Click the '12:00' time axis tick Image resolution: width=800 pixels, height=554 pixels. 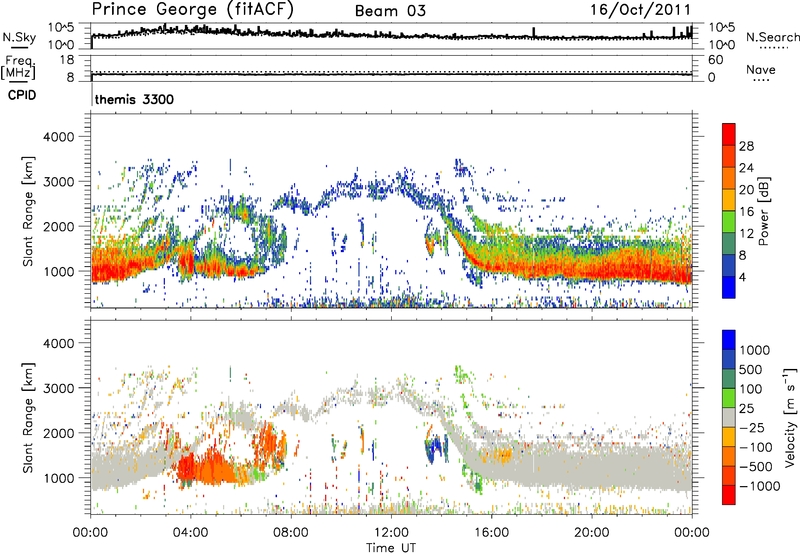coord(391,533)
